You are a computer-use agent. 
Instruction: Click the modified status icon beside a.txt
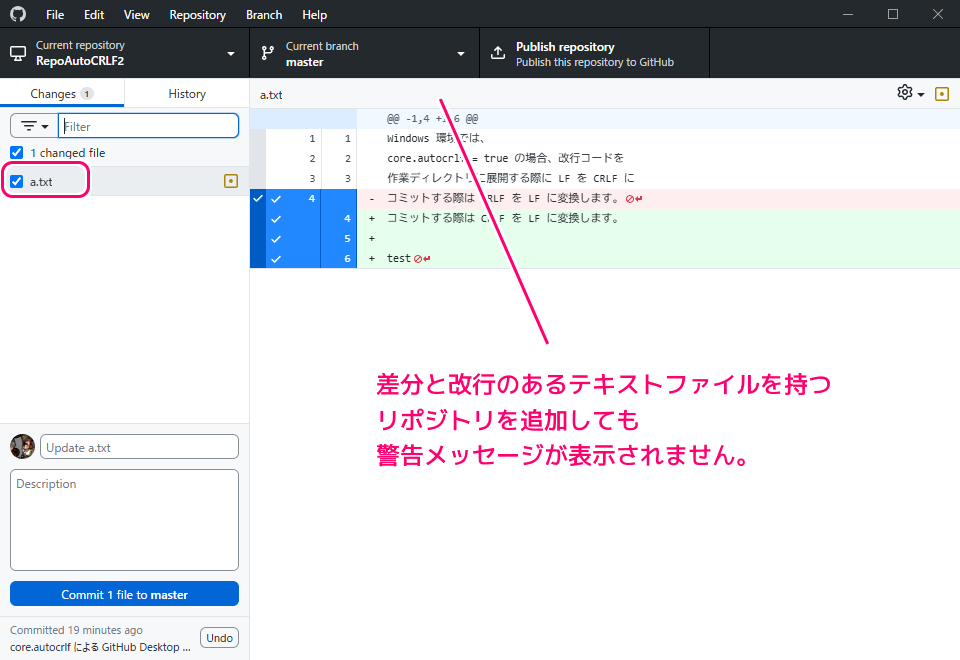tap(231, 181)
